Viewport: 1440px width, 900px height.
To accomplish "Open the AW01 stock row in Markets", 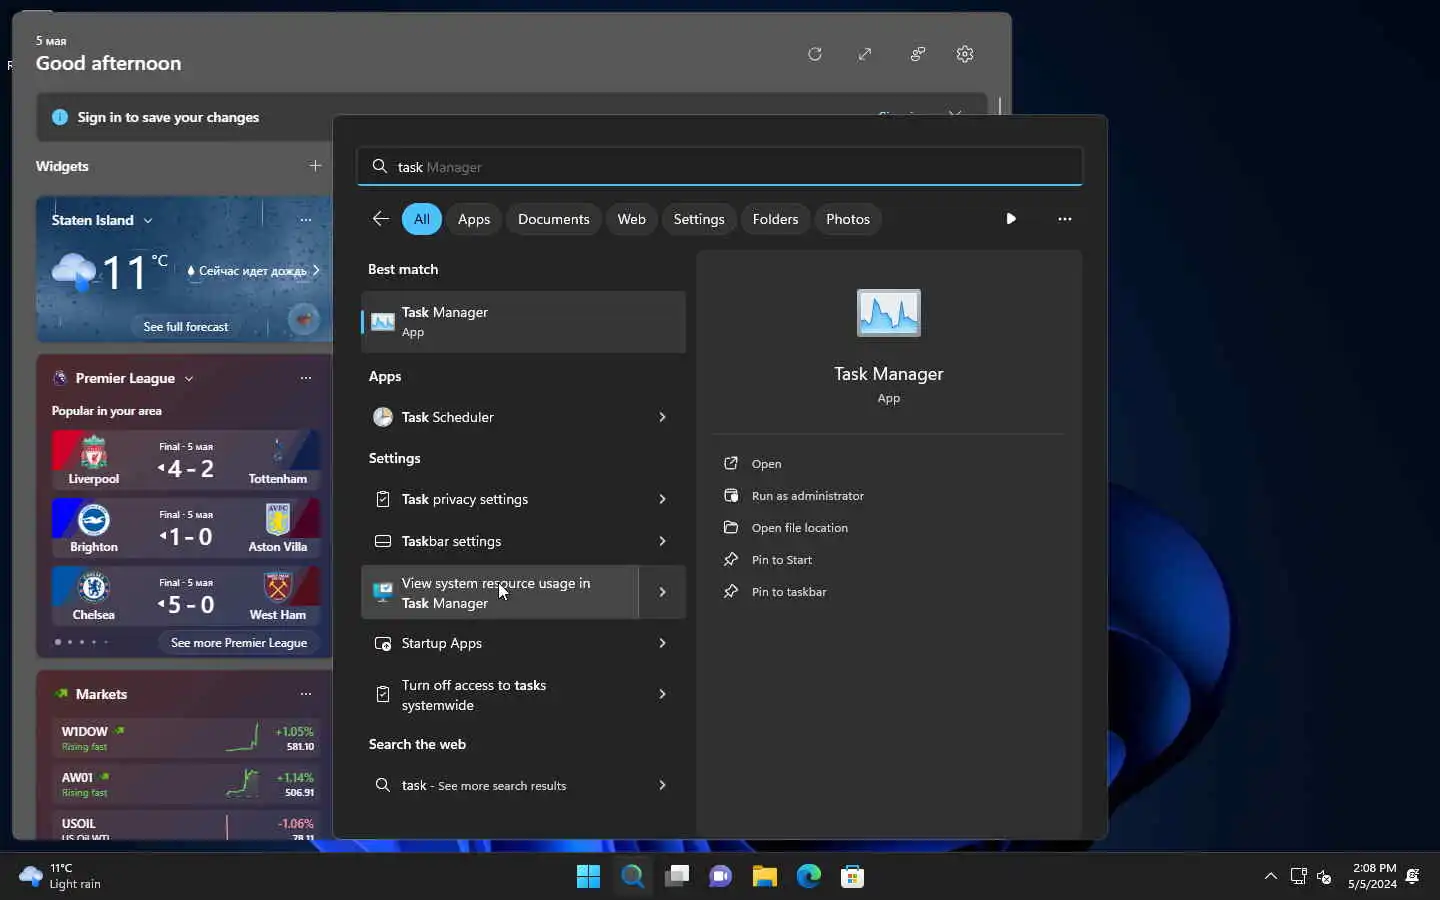I will point(187,784).
